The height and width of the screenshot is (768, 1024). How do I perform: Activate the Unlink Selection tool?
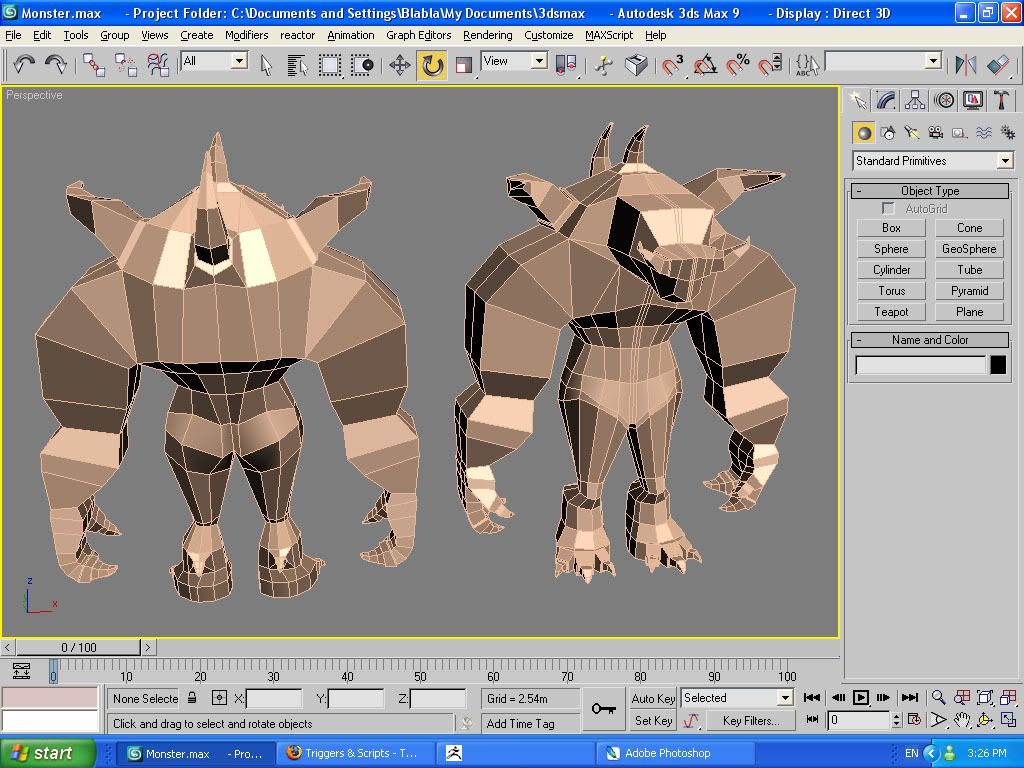click(x=125, y=65)
